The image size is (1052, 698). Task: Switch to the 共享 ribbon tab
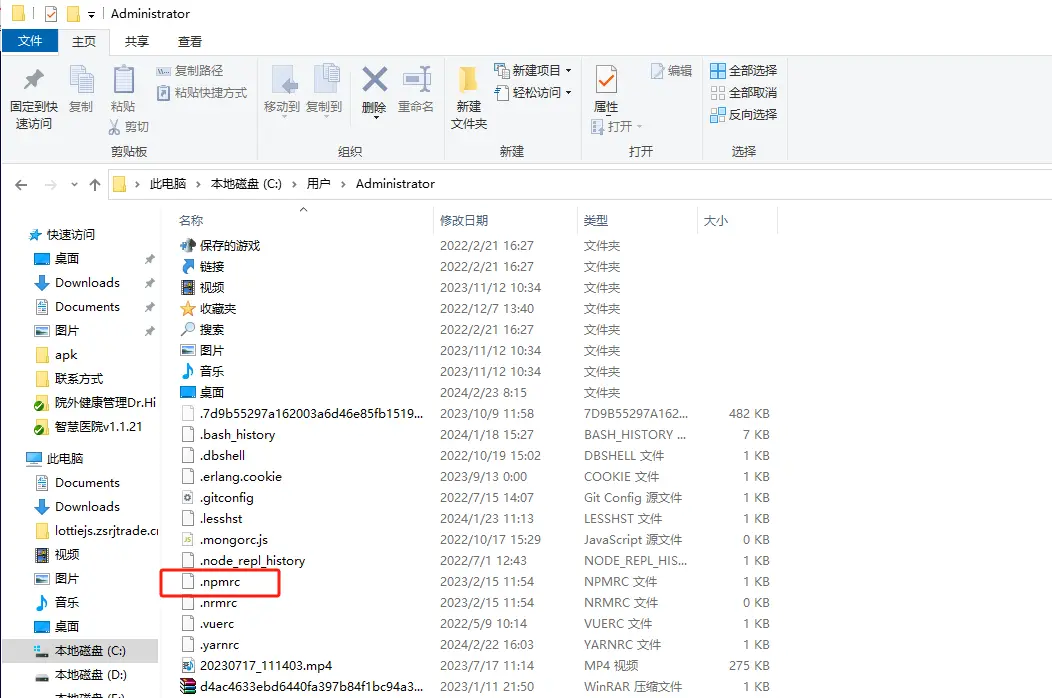[x=137, y=42]
